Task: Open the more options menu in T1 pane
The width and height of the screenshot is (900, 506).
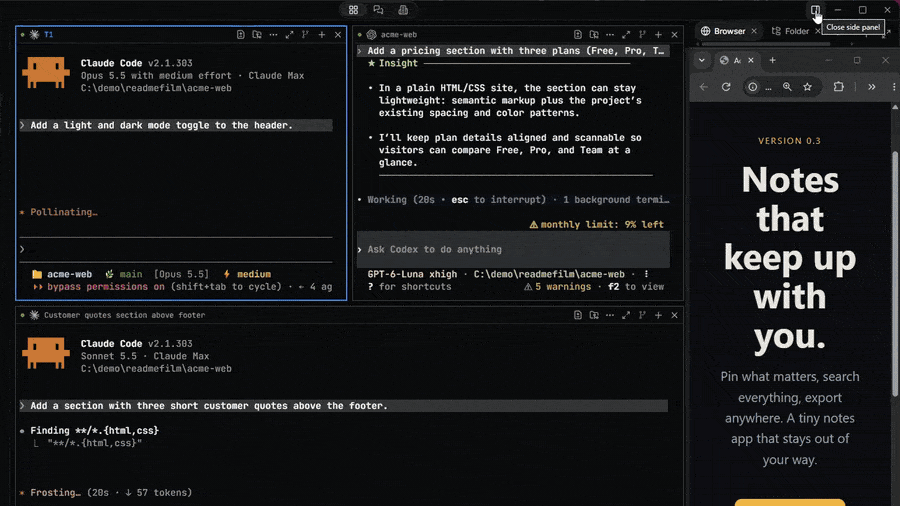Action: click(x=273, y=34)
